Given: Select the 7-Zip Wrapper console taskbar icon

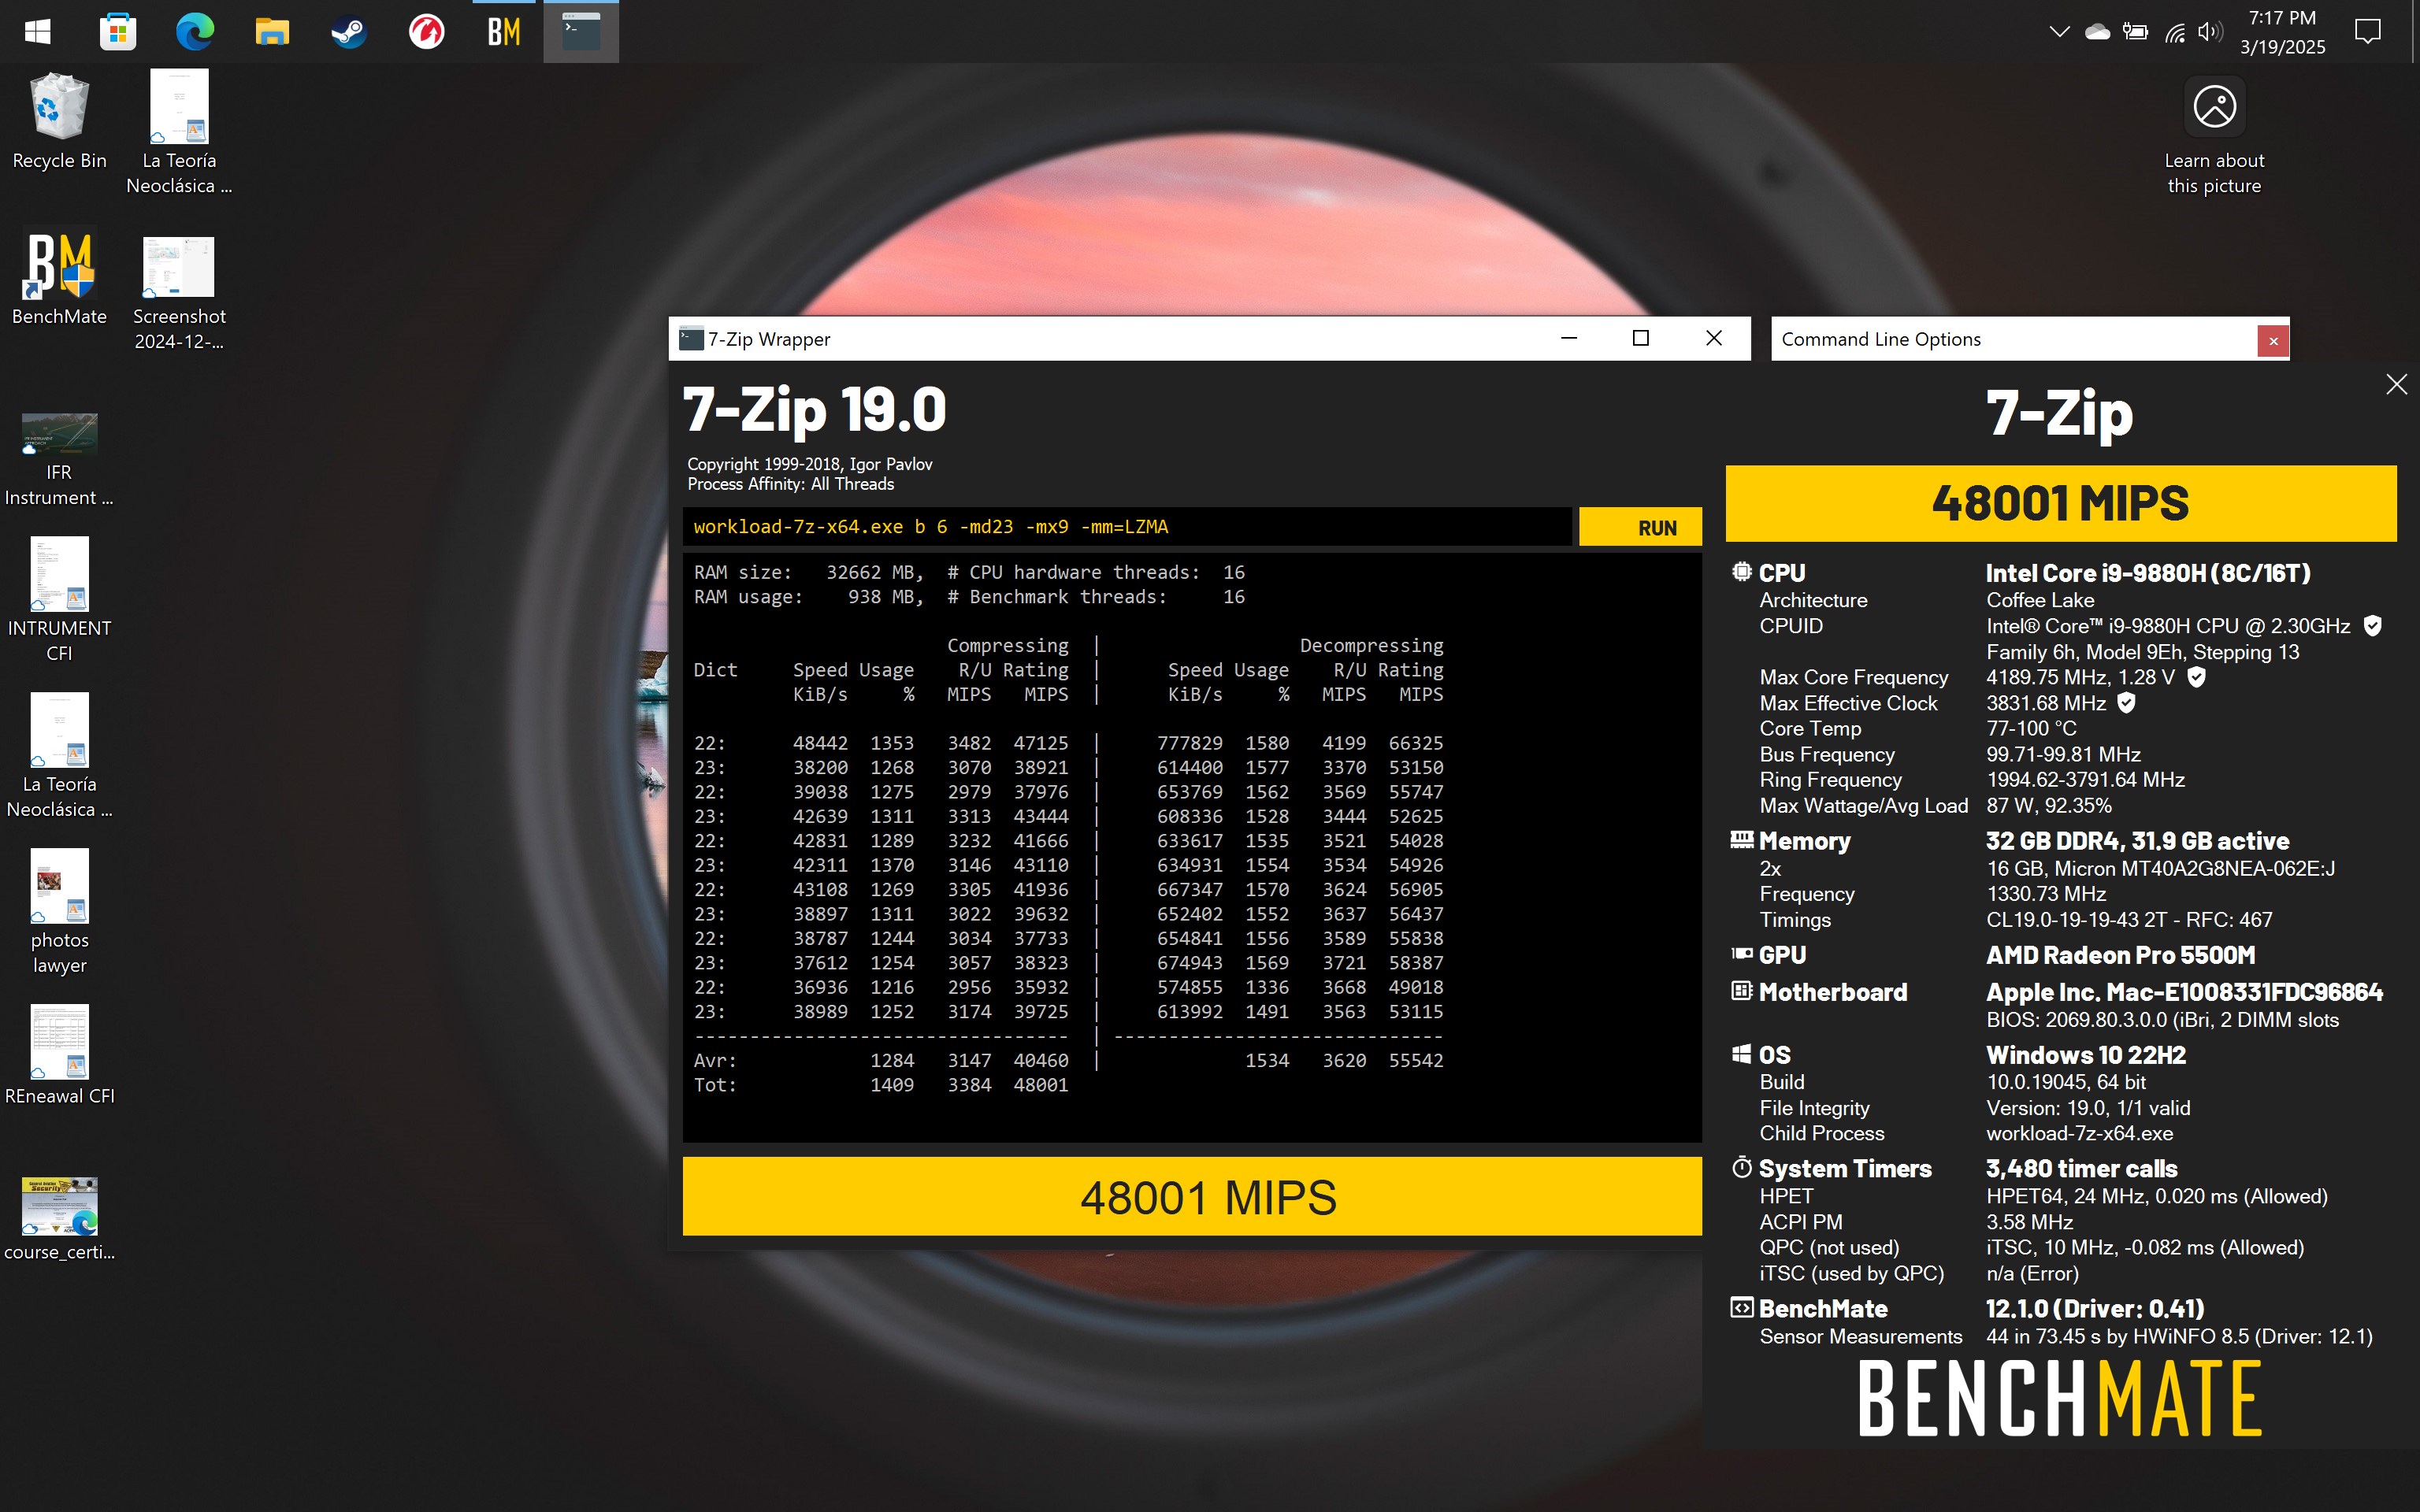Looking at the screenshot, I should tap(581, 32).
